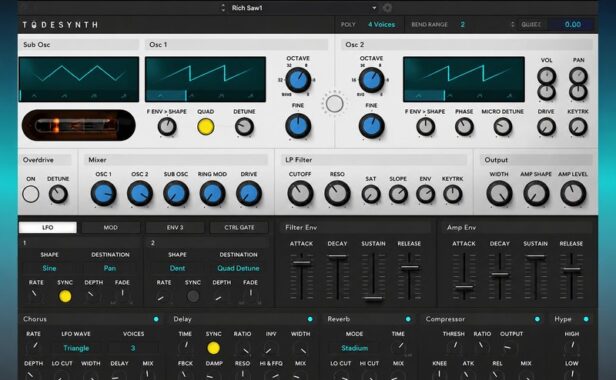This screenshot has width=616, height=380.
Task: Adjust Osc 1 F ENV > SHAPE knob
Action: [x=167, y=127]
